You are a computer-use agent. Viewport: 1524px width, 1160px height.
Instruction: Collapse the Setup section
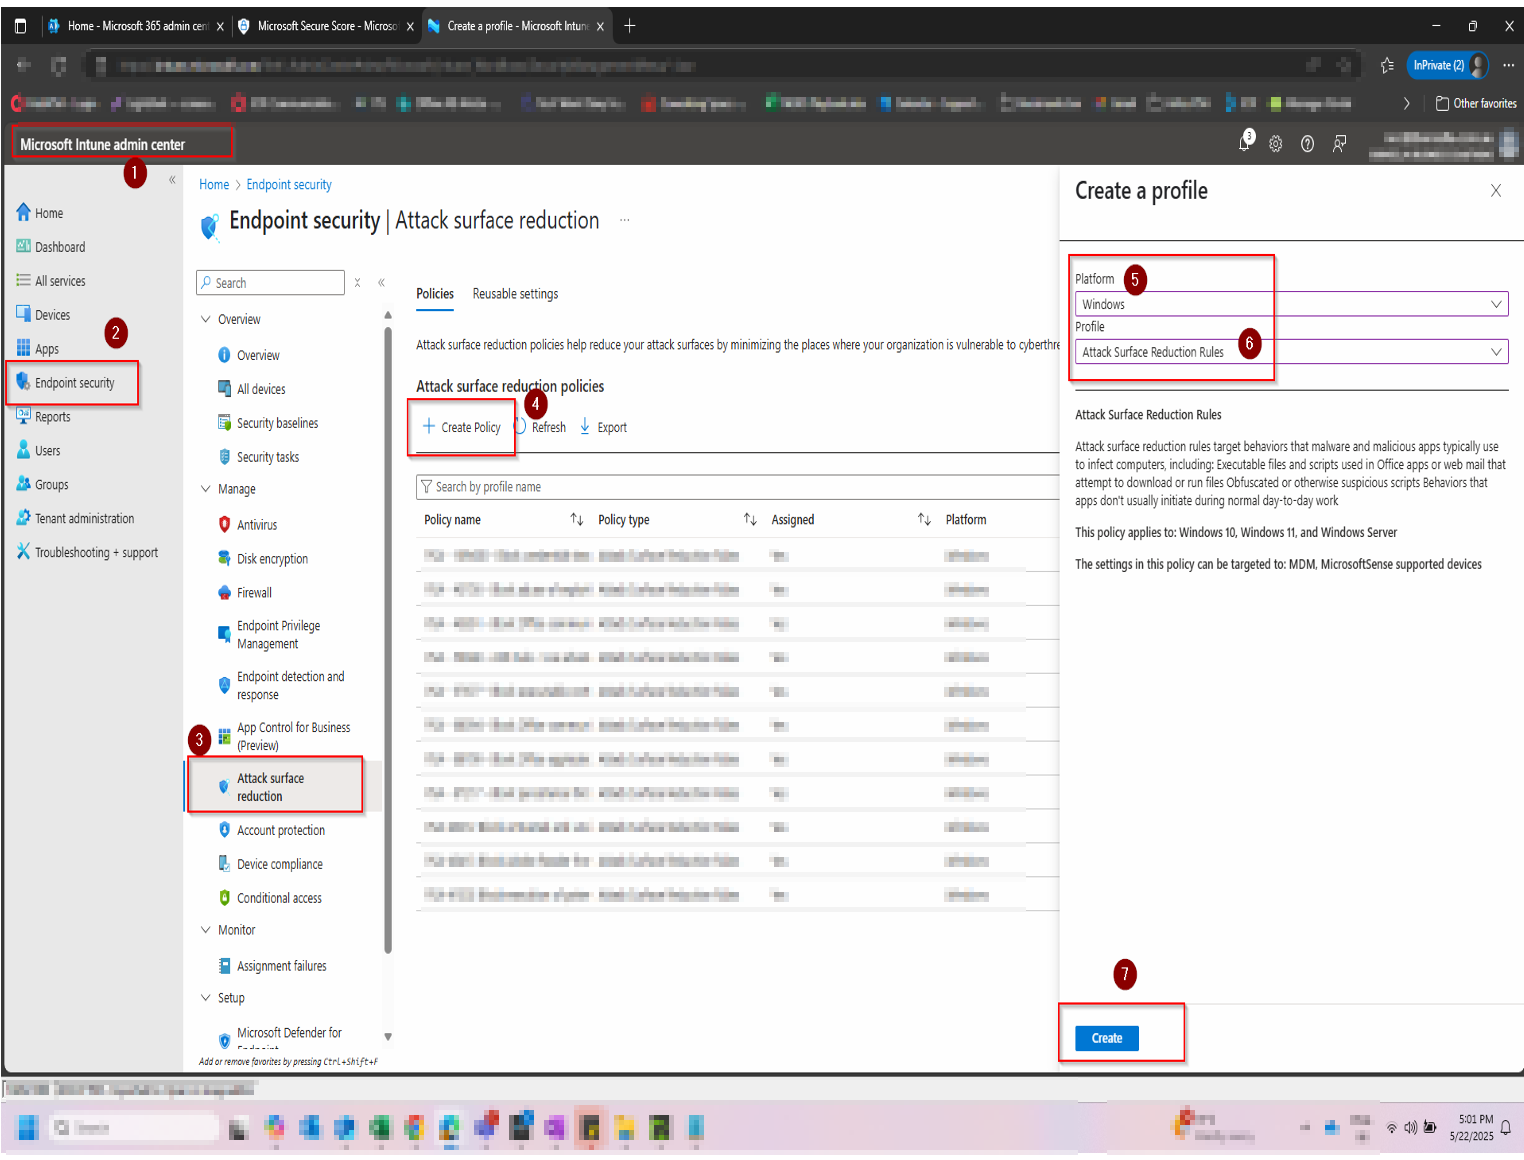point(206,999)
